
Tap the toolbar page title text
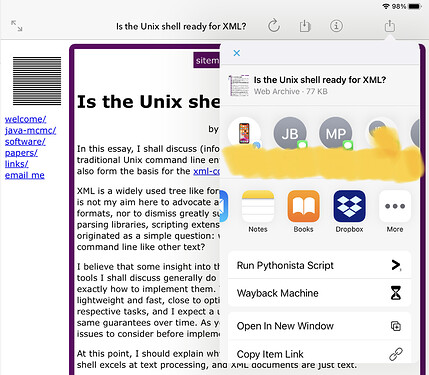click(181, 26)
